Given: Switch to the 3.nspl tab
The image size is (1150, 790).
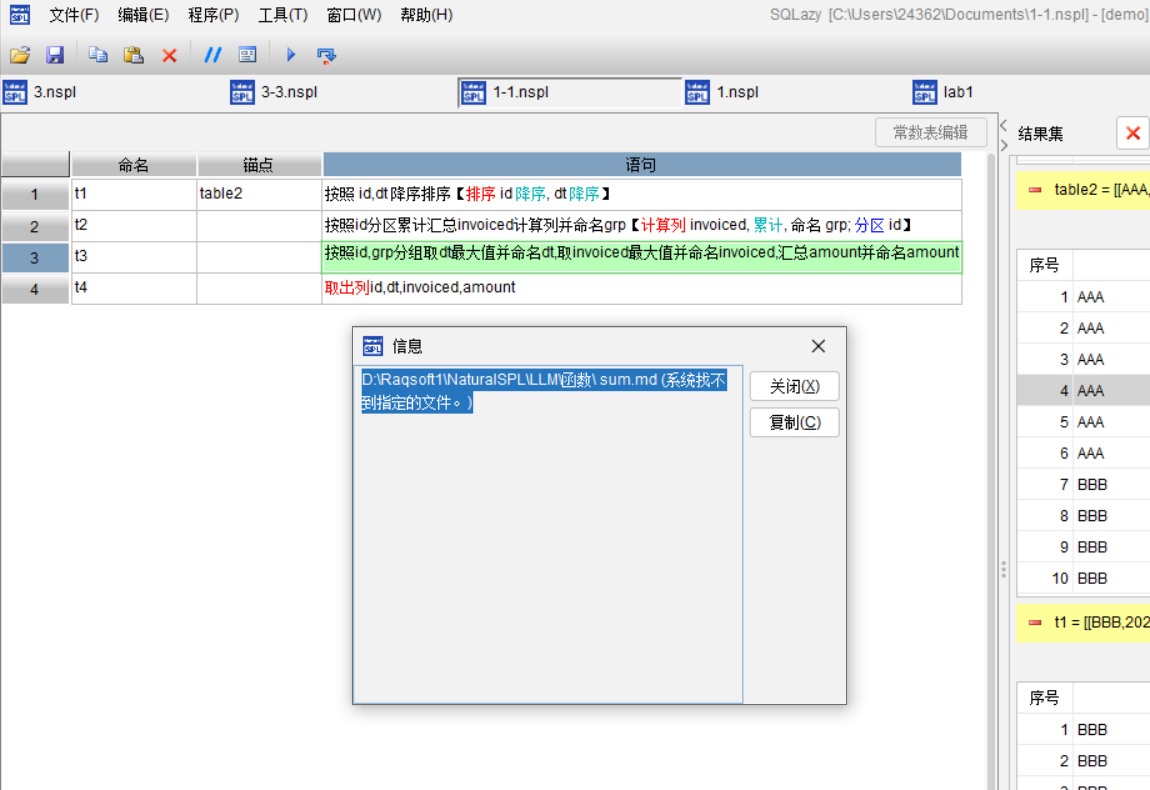Looking at the screenshot, I should tap(114, 92).
